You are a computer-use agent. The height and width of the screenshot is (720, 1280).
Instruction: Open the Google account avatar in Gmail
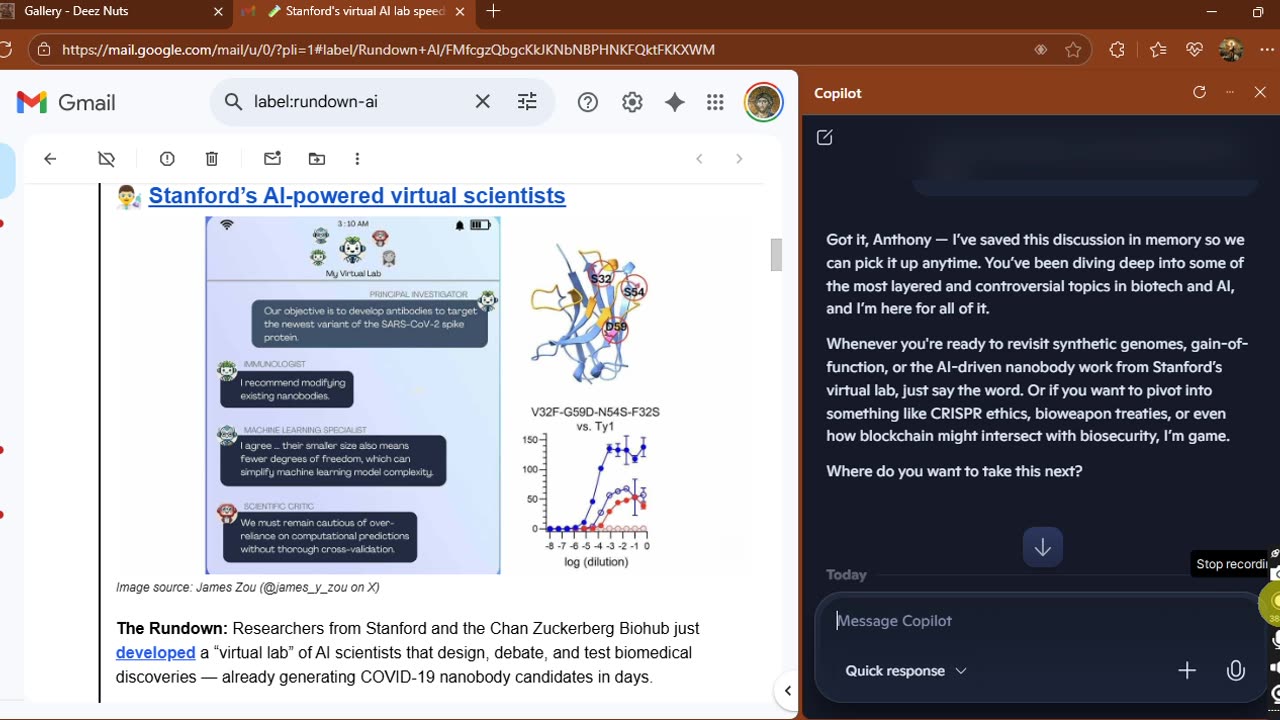pyautogui.click(x=763, y=102)
